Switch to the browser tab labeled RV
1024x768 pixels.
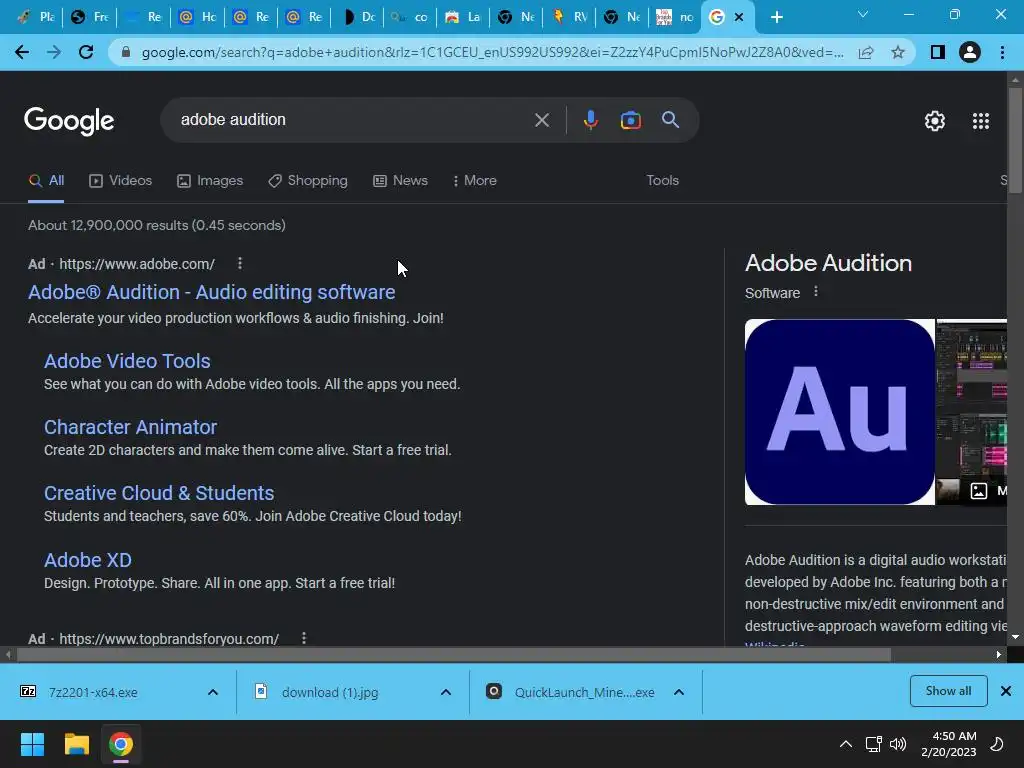569,17
